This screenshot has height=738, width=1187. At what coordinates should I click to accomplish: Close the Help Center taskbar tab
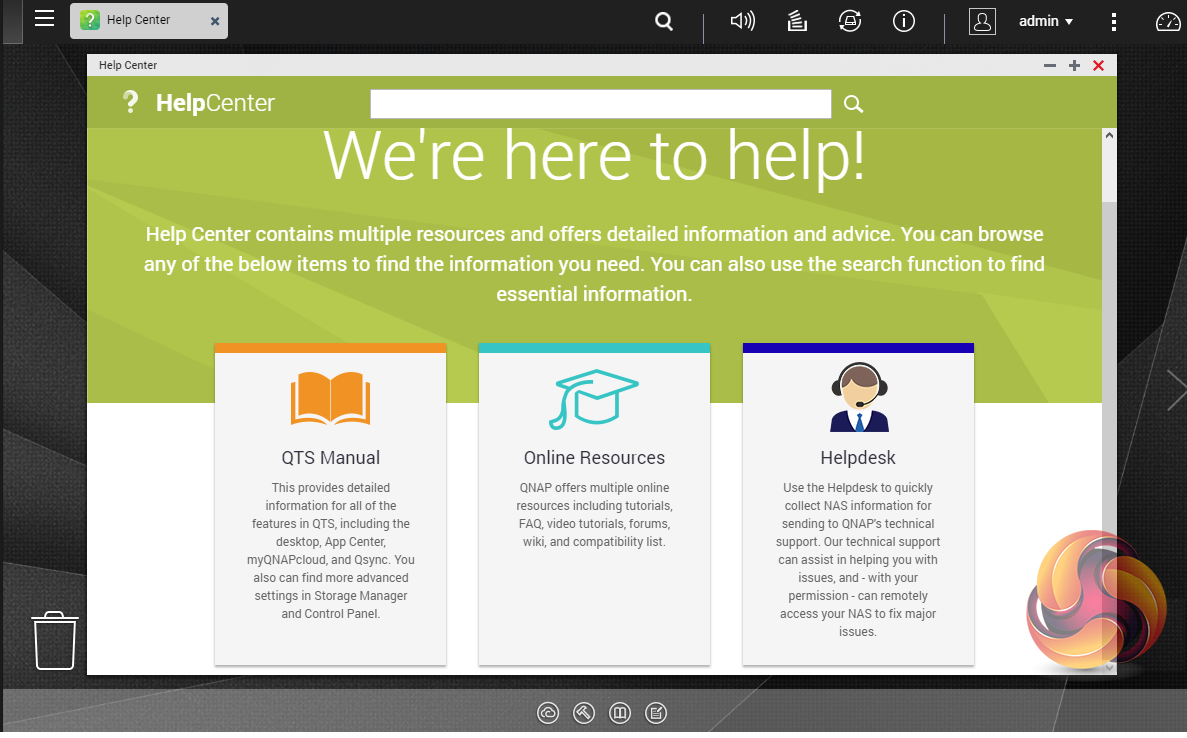215,21
